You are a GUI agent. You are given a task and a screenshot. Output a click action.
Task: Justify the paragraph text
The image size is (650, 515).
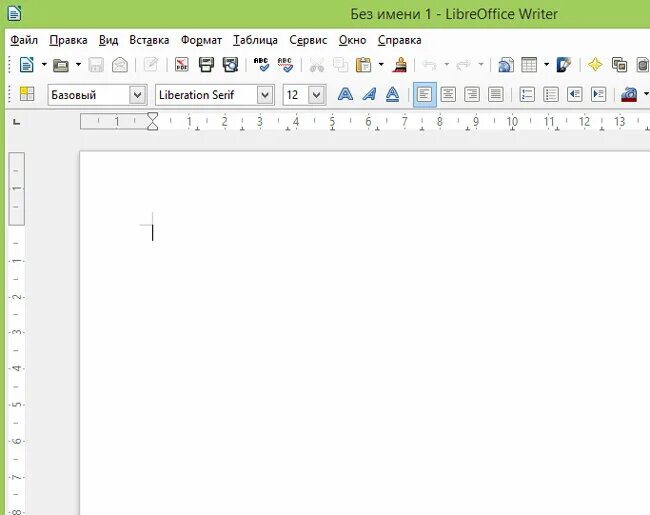pos(496,95)
